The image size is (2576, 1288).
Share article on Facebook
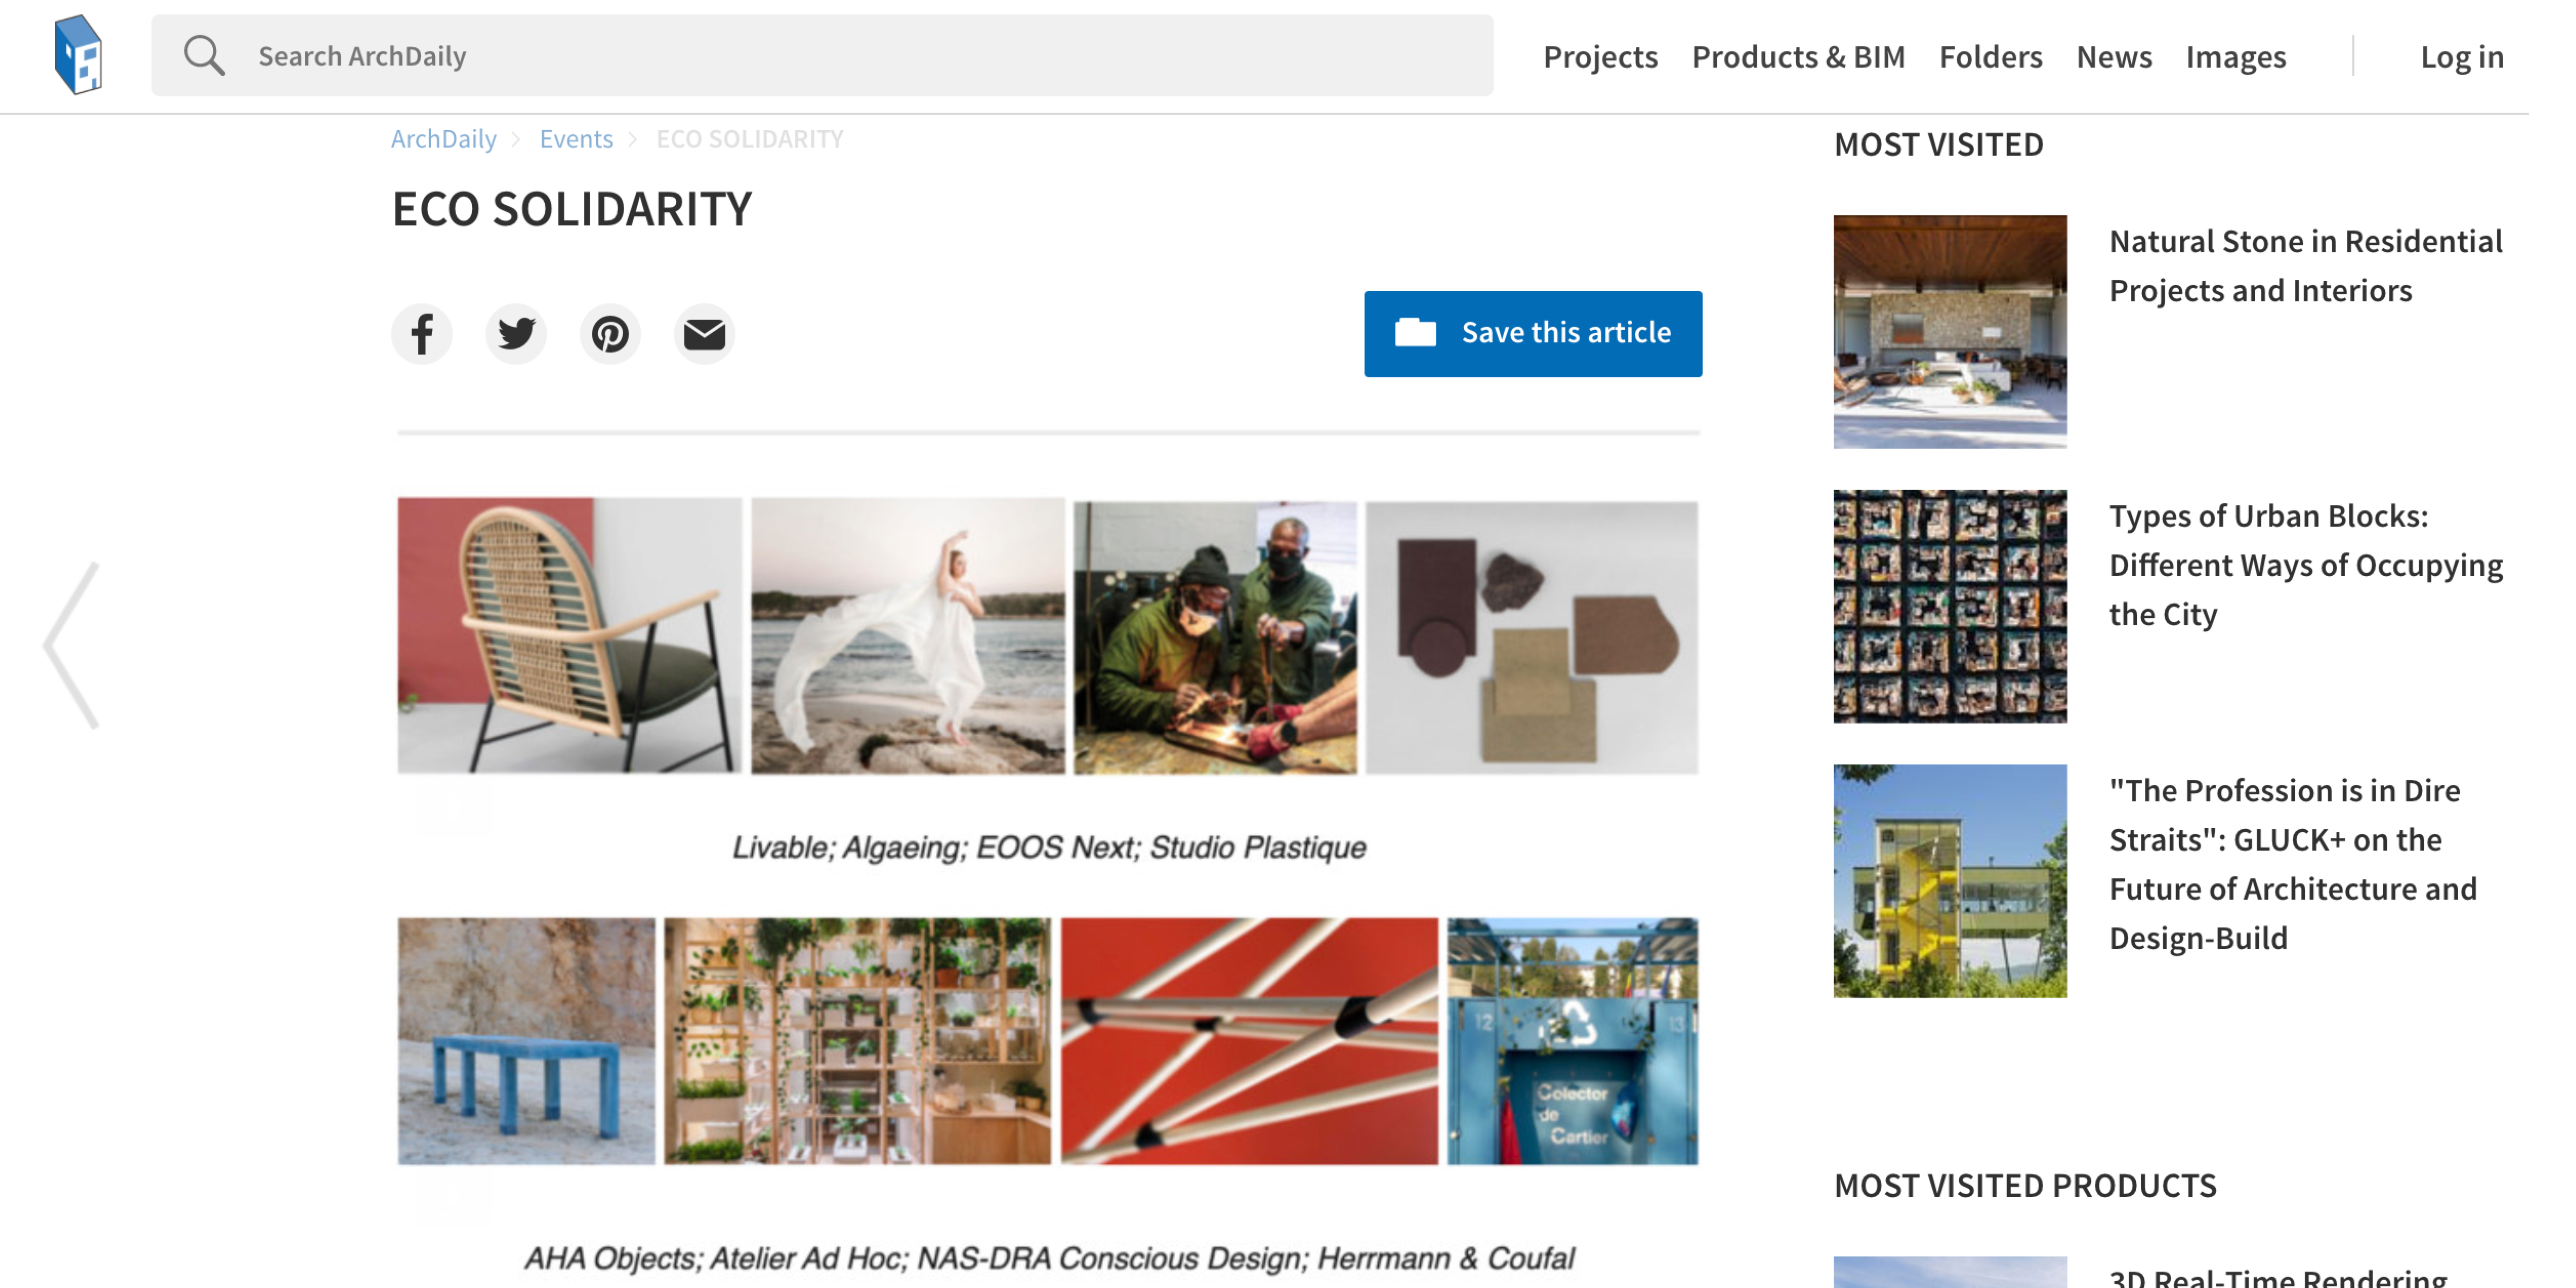click(x=422, y=334)
